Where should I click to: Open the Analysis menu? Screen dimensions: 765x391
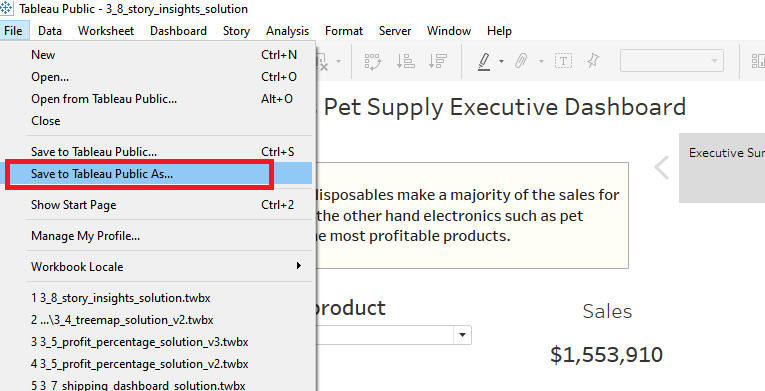point(287,31)
